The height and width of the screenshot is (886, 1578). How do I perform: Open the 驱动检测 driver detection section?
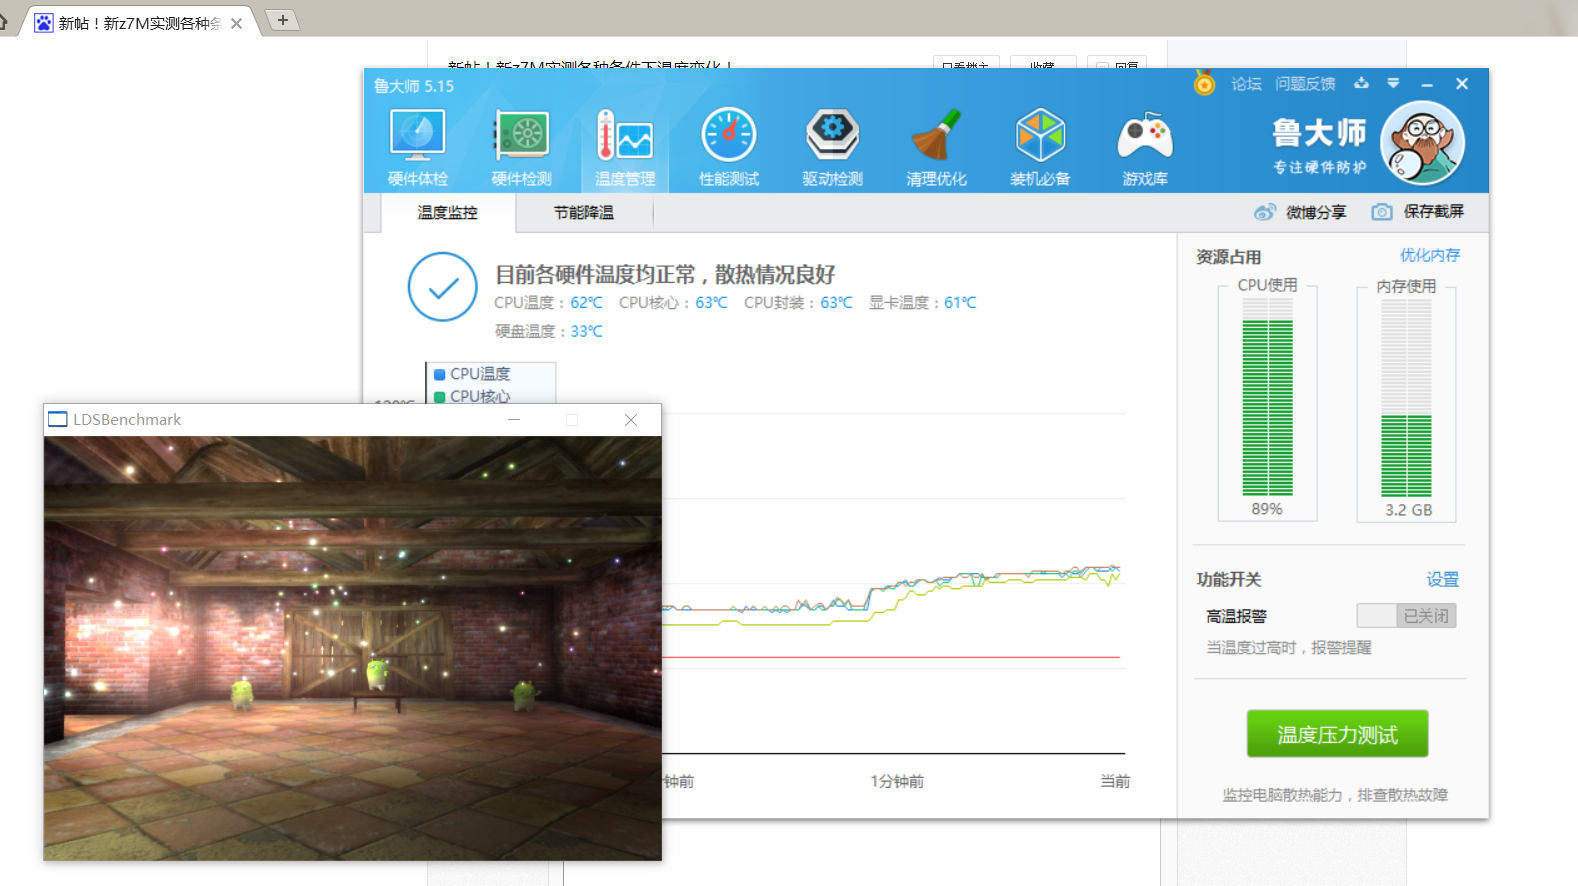[833, 148]
